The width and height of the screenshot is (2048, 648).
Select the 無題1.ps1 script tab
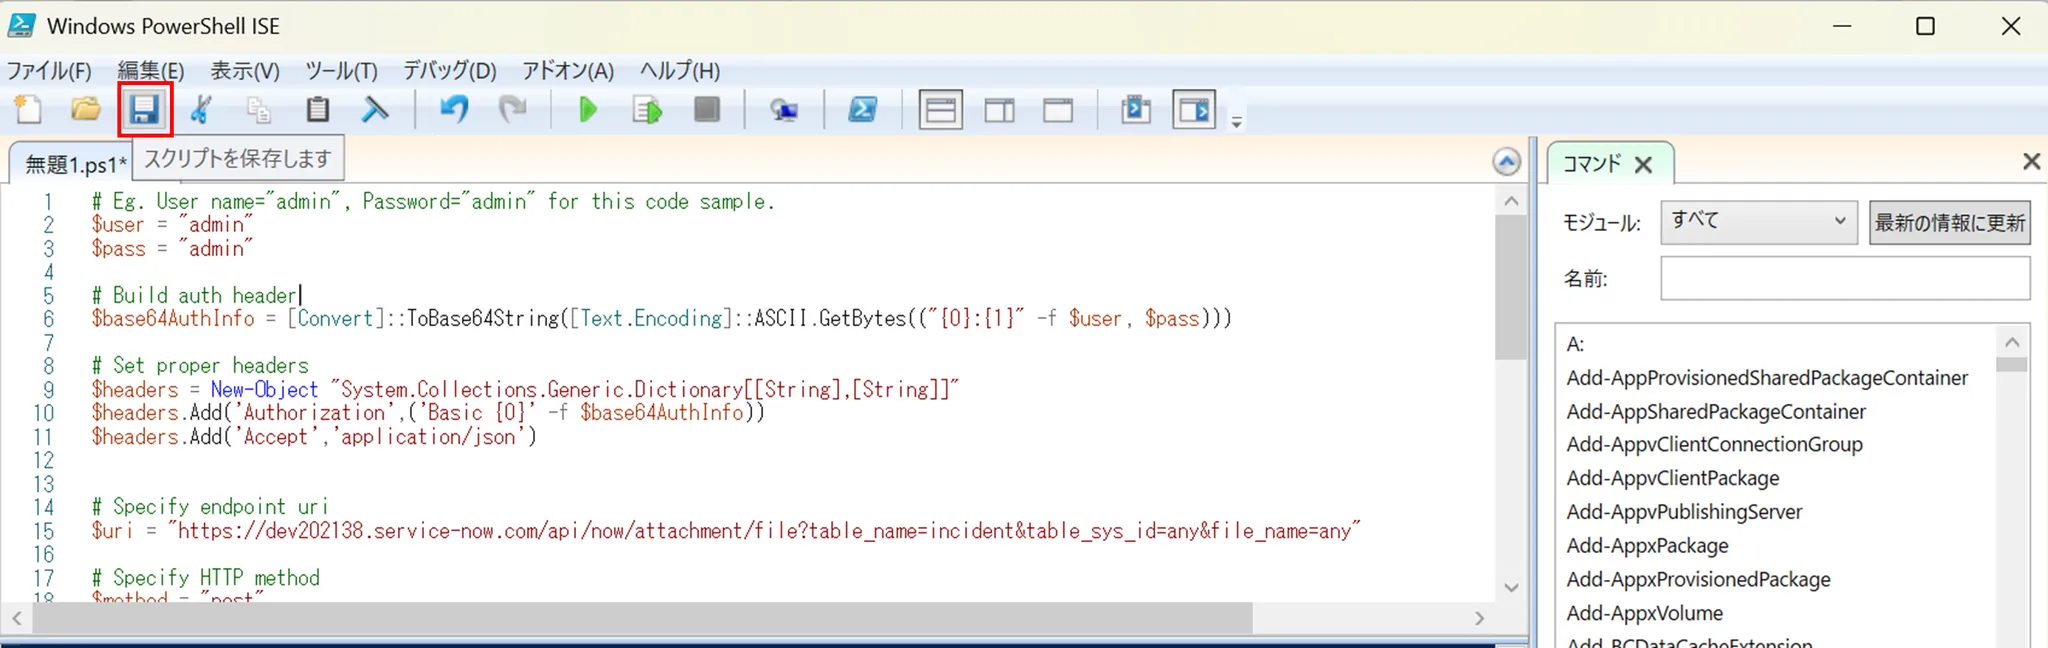(73, 164)
